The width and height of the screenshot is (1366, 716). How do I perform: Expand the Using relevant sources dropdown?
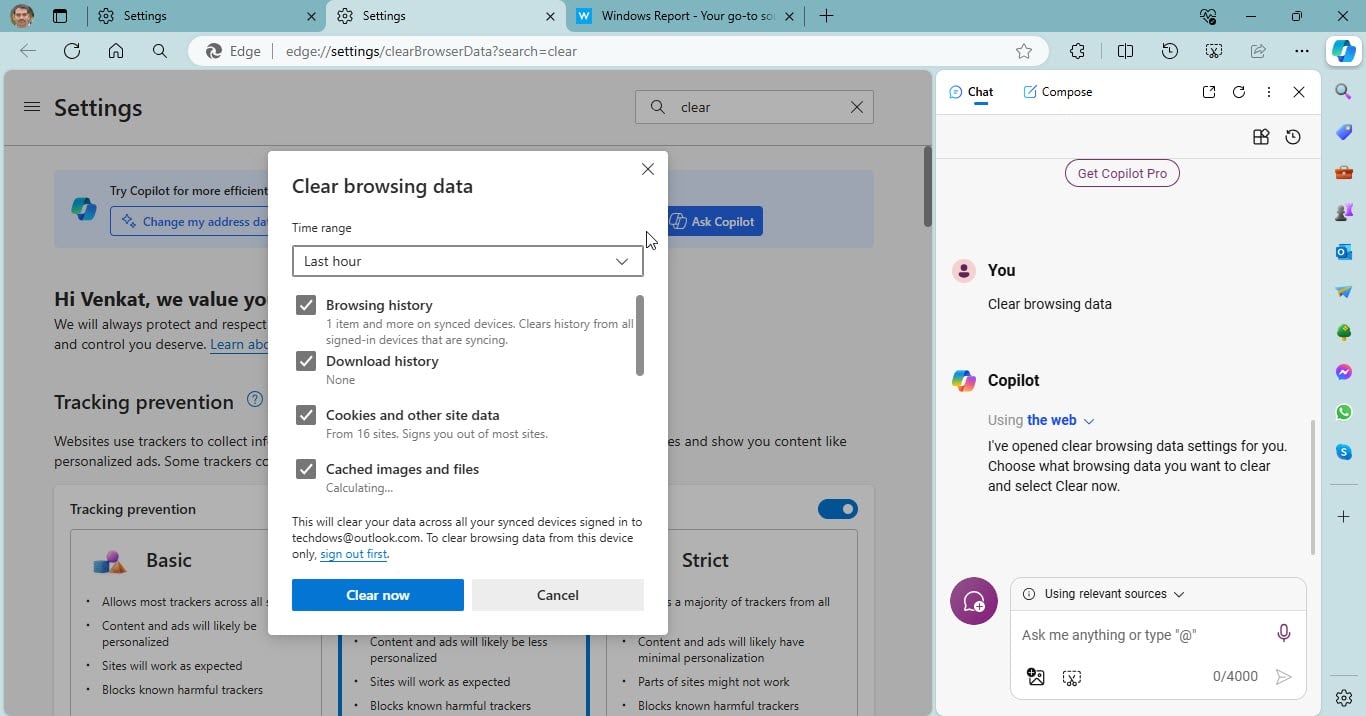click(x=1113, y=594)
